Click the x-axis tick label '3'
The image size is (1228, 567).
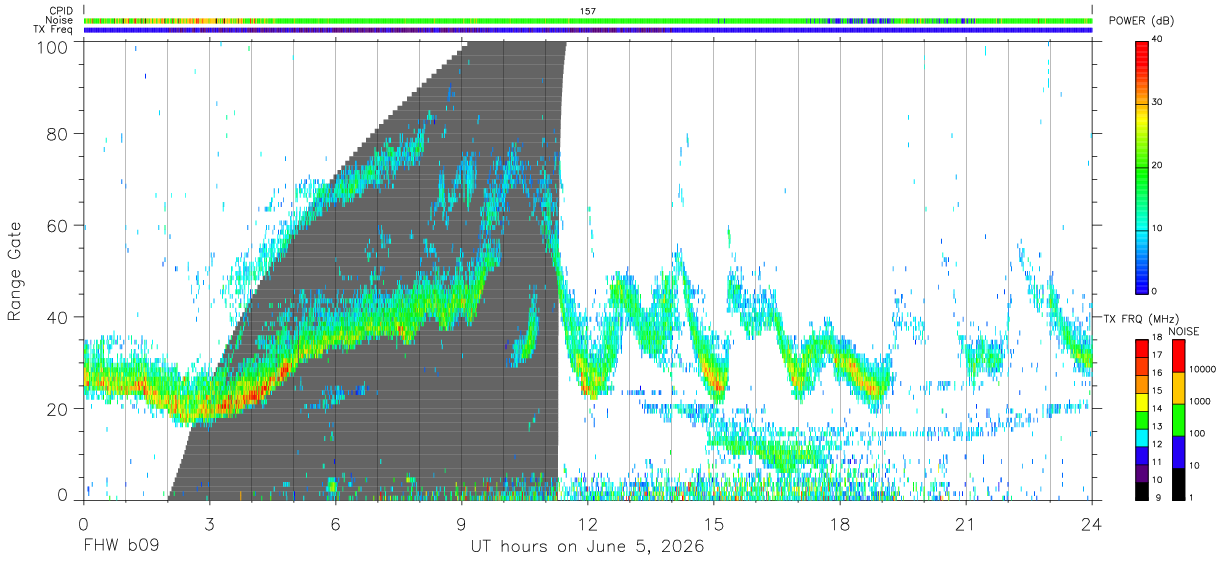pos(209,524)
